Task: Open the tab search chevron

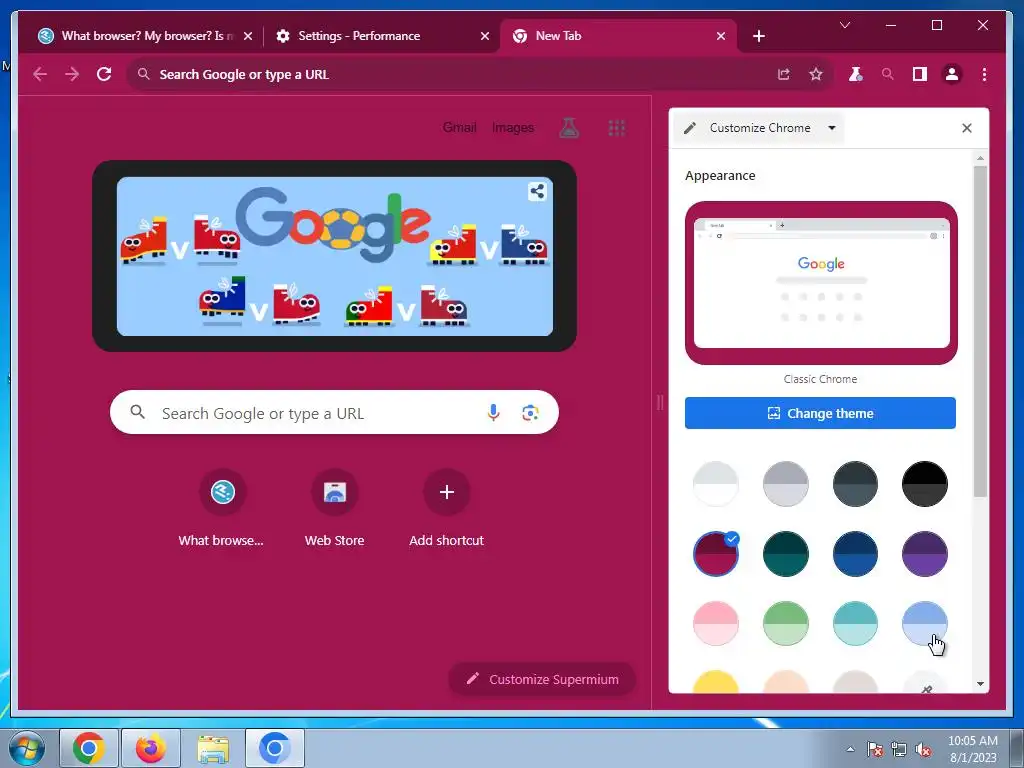Action: tap(844, 25)
